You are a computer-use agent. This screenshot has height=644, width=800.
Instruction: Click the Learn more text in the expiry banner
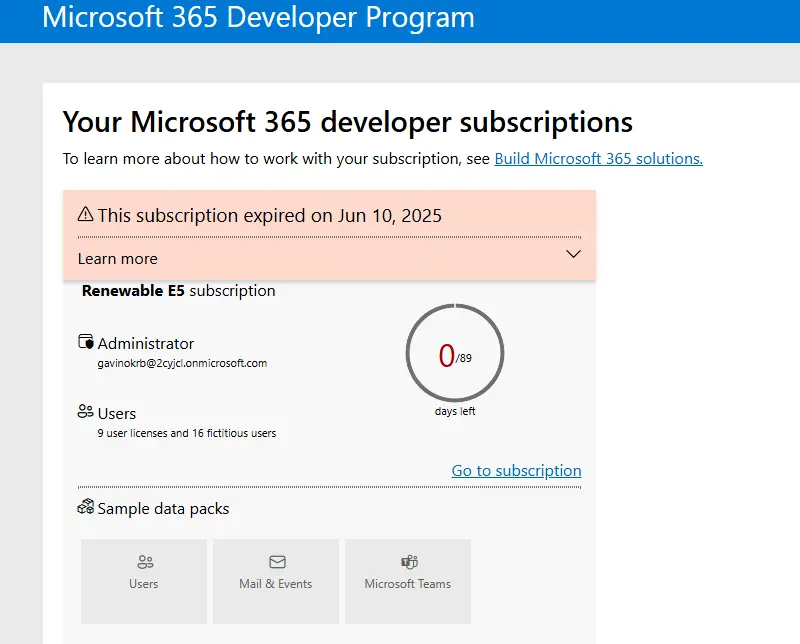point(117,259)
